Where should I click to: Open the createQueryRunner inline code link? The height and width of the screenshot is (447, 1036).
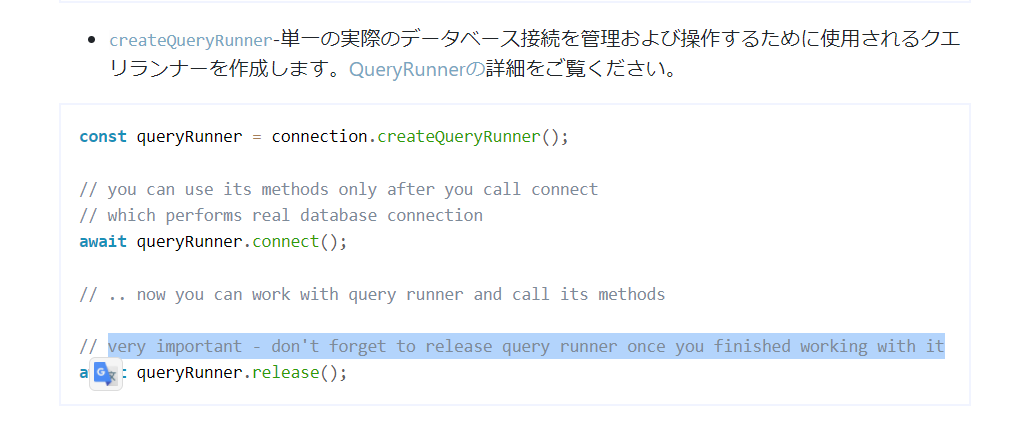[x=191, y=40]
